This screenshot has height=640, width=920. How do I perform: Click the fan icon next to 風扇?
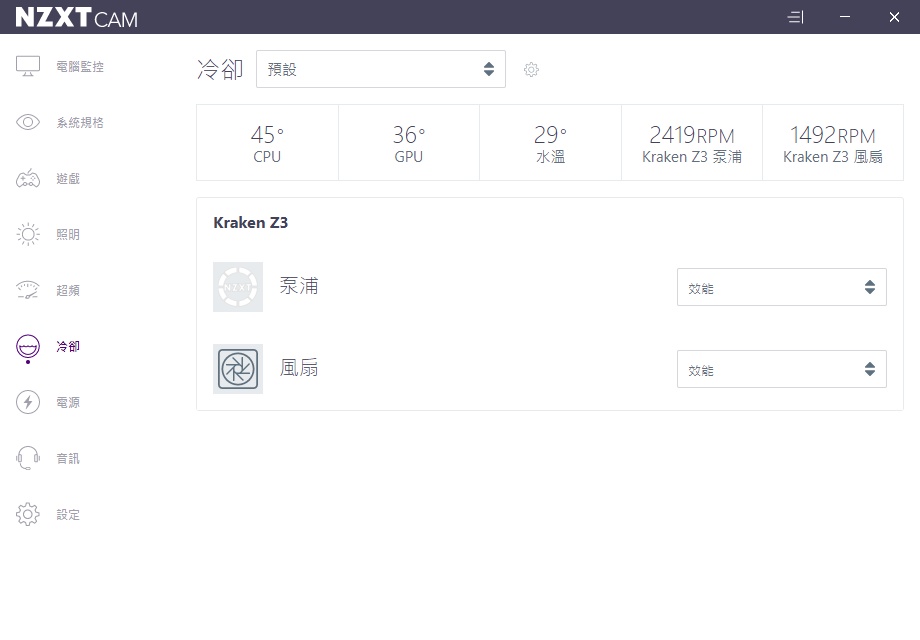coord(238,369)
